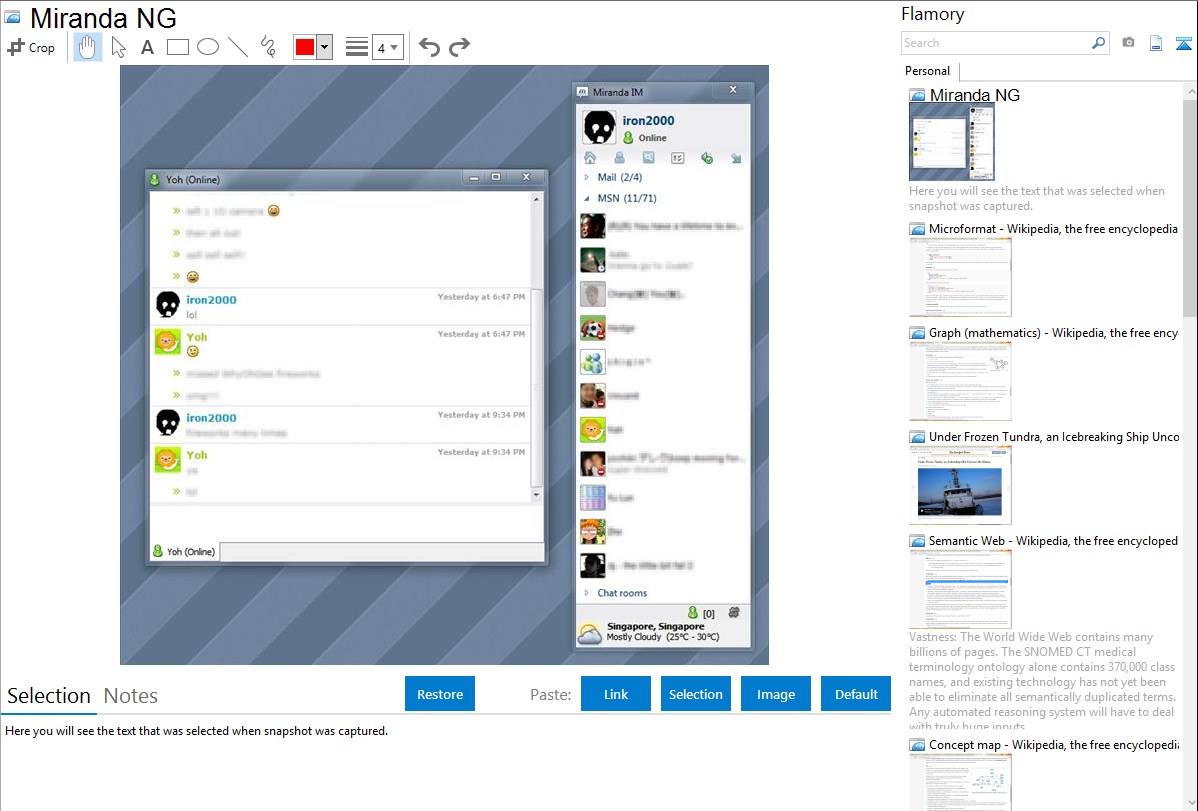Undo the last annotation

point(429,47)
